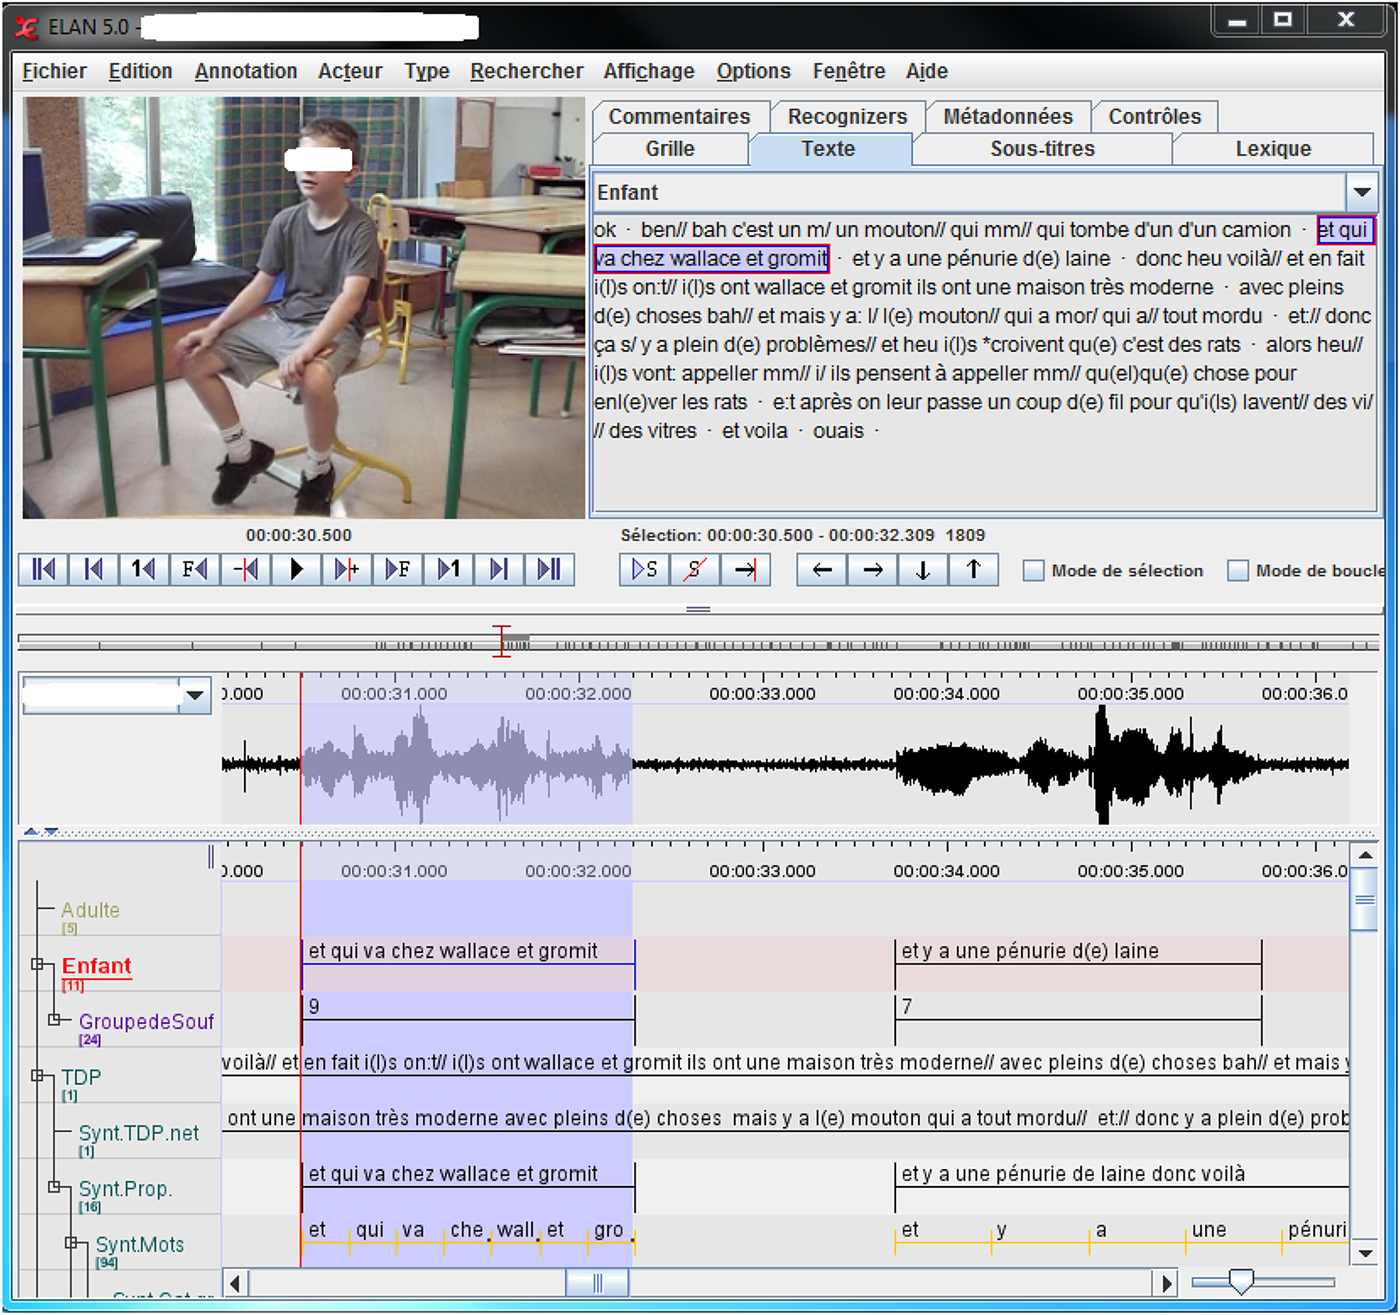Viewport: 1400px width, 1315px height.
Task: Switch to the Grille tab
Action: [x=669, y=149]
